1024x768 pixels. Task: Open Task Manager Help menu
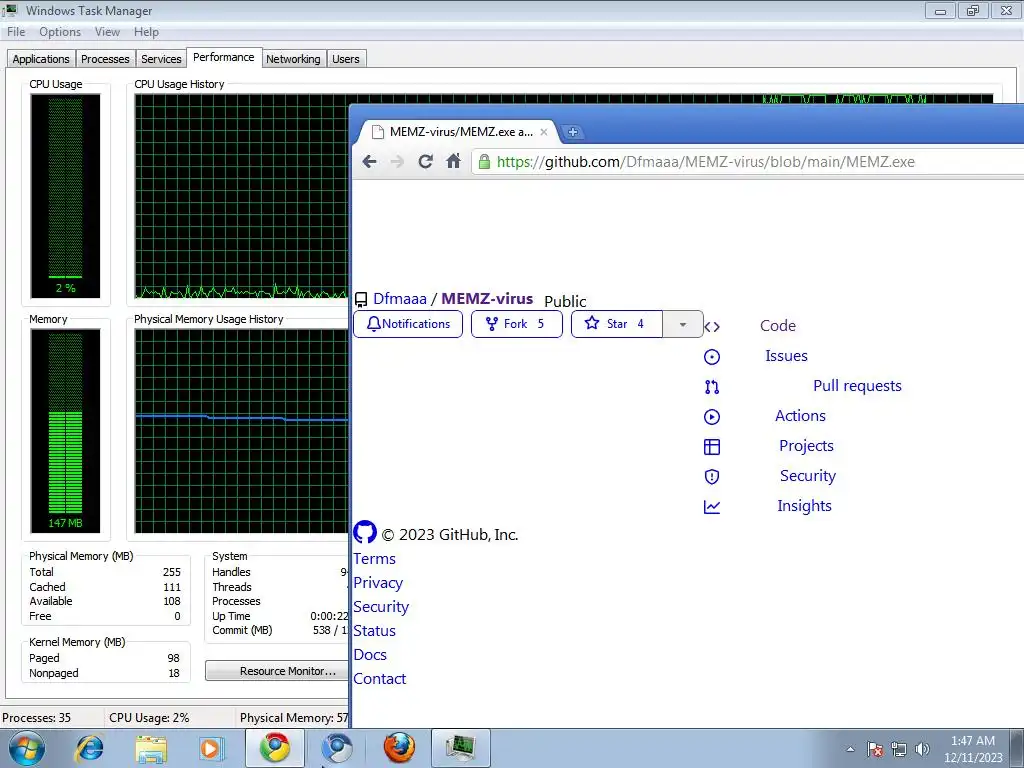[146, 32]
